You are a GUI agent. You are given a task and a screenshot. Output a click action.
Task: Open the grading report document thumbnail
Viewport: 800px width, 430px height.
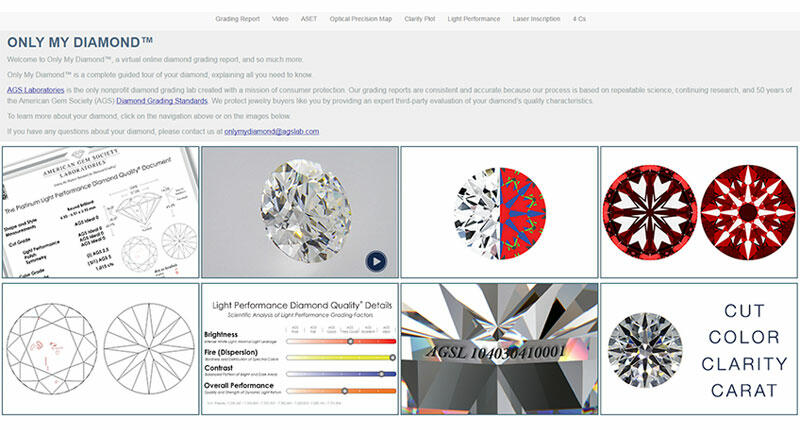pos(100,212)
